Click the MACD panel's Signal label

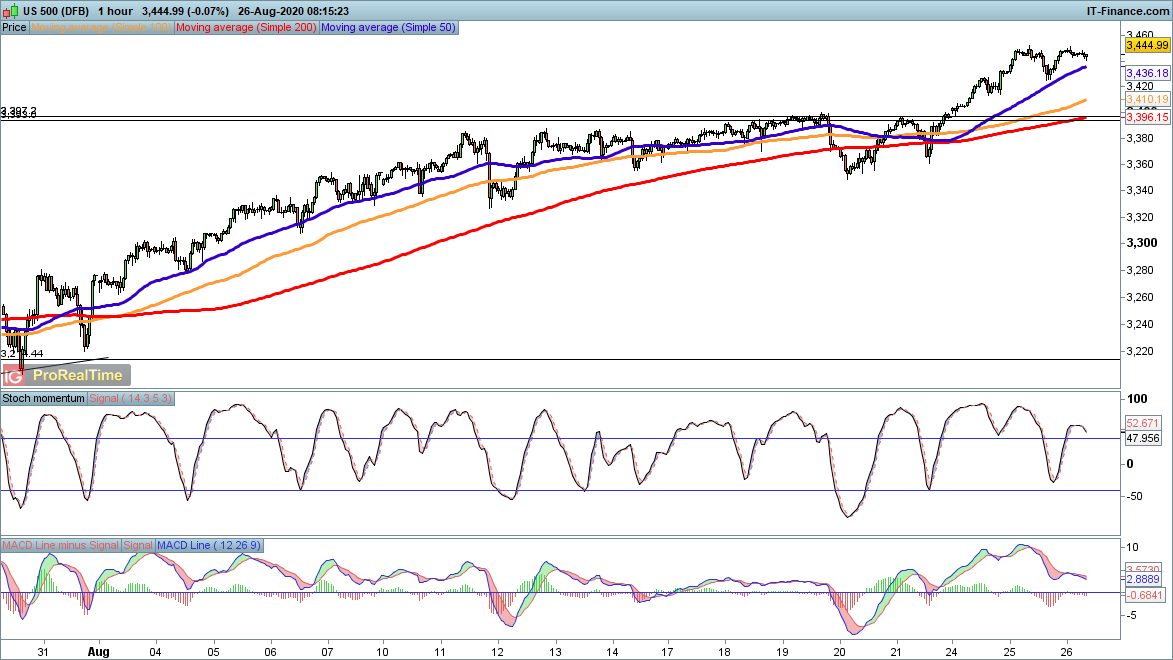coord(138,545)
